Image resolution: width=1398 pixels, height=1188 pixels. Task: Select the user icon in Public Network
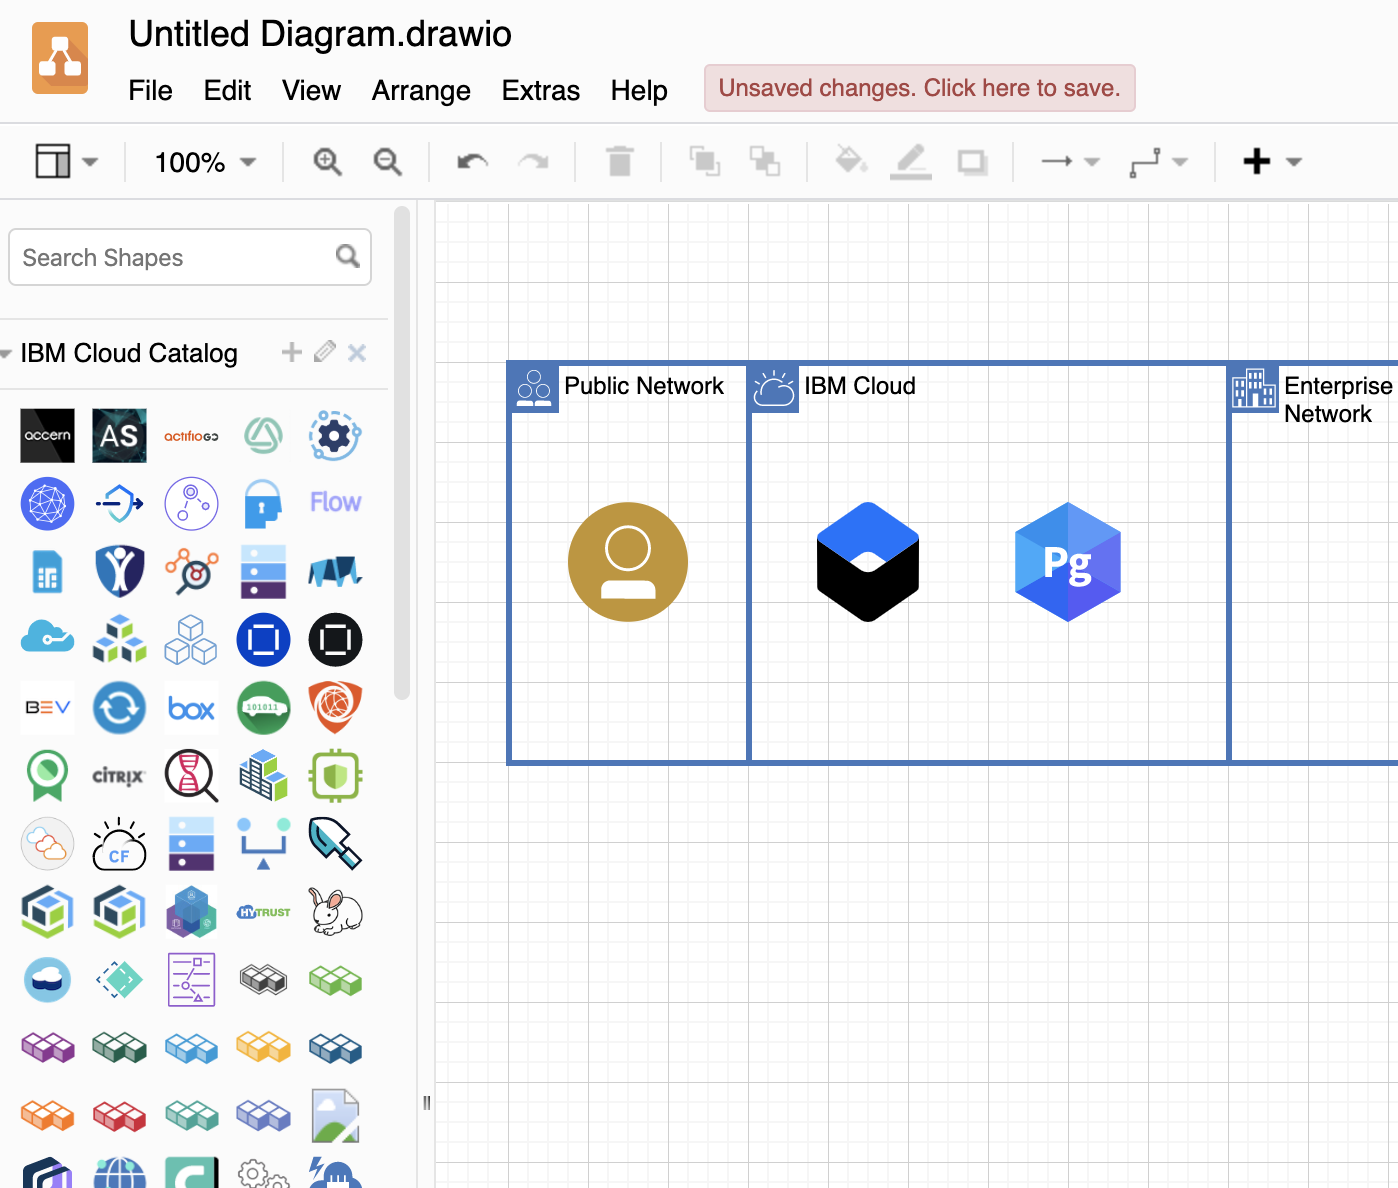click(x=627, y=562)
